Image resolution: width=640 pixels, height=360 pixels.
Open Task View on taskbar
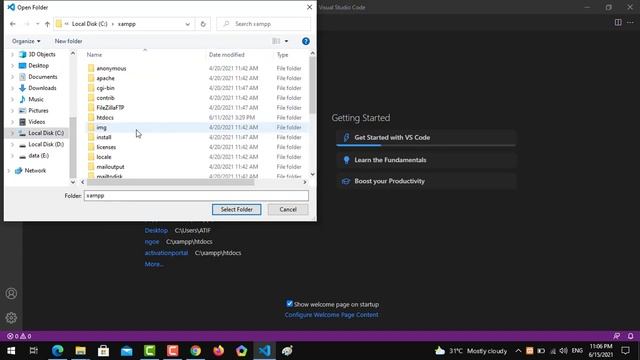click(x=34, y=351)
